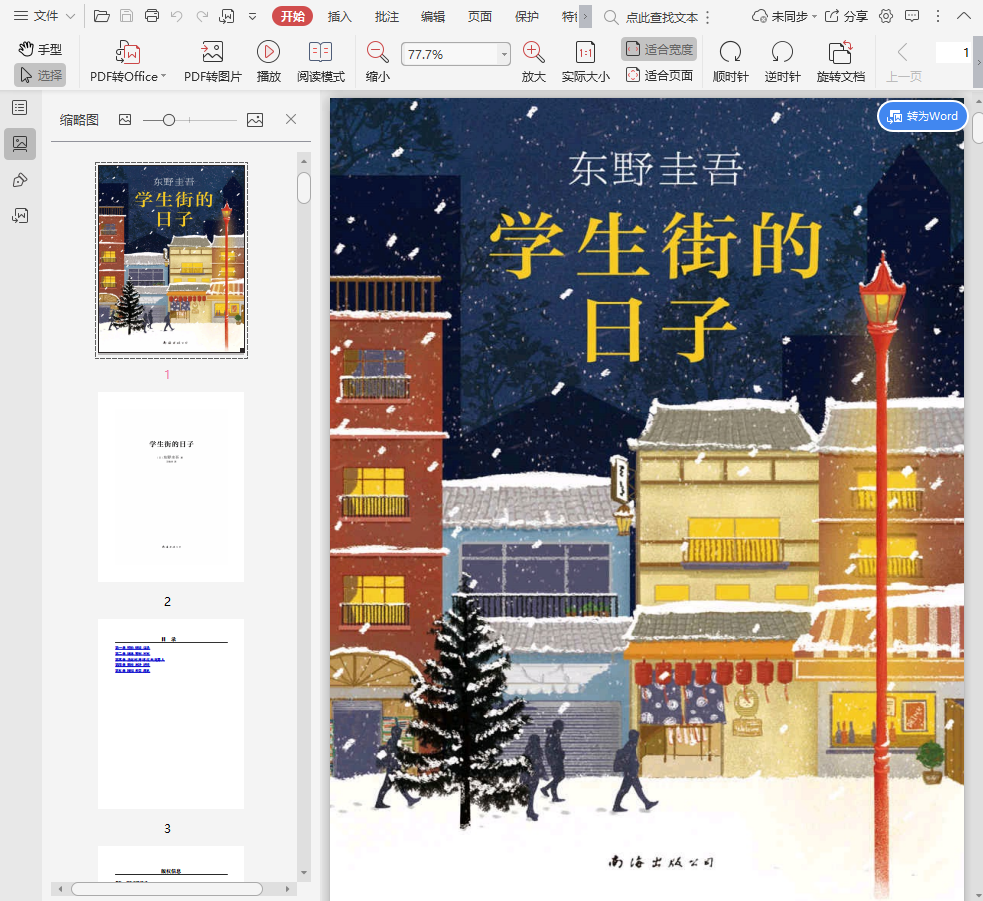Expand the quick access toolbar dropdown arrow
Screen dimensions: 983x901
(x=253, y=17)
